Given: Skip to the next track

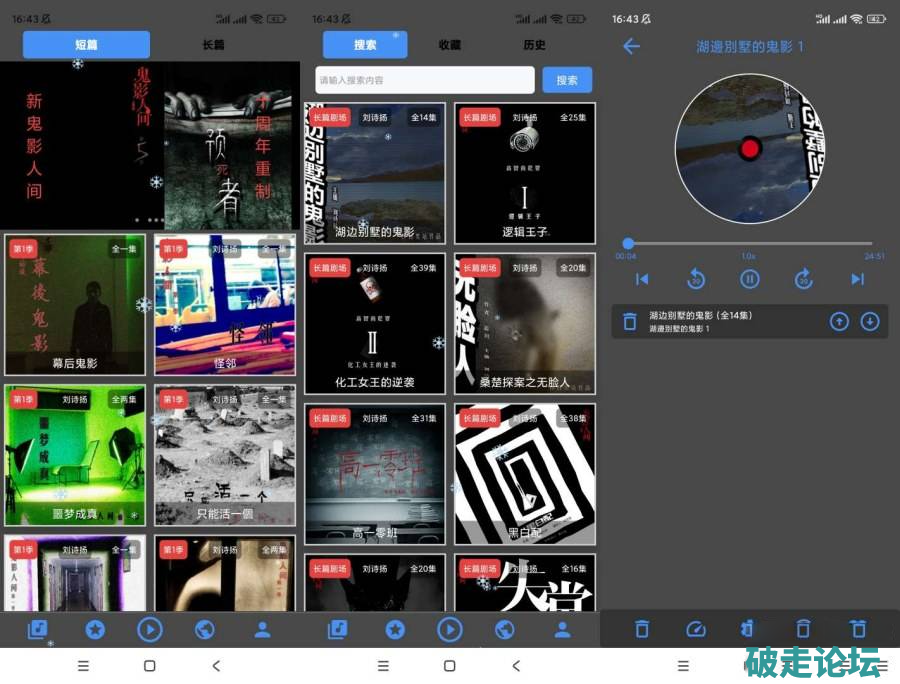Looking at the screenshot, I should point(857,279).
